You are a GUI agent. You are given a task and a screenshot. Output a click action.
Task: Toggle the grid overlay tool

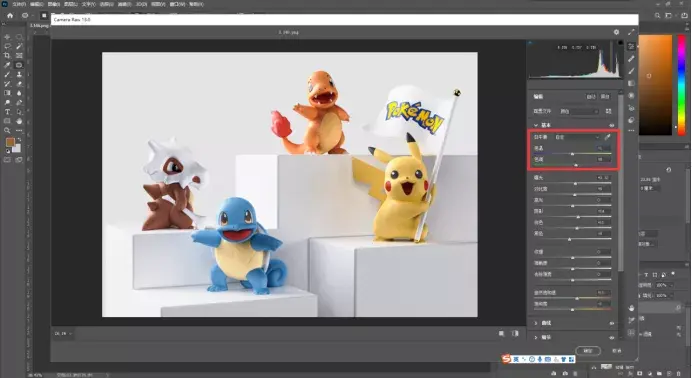click(632, 333)
